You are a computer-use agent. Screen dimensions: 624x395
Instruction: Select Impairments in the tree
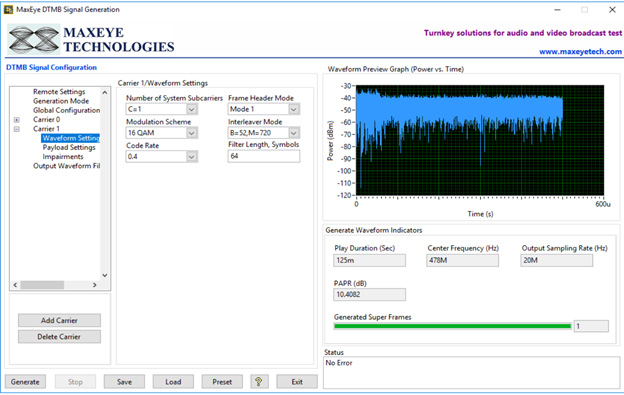[63, 157]
